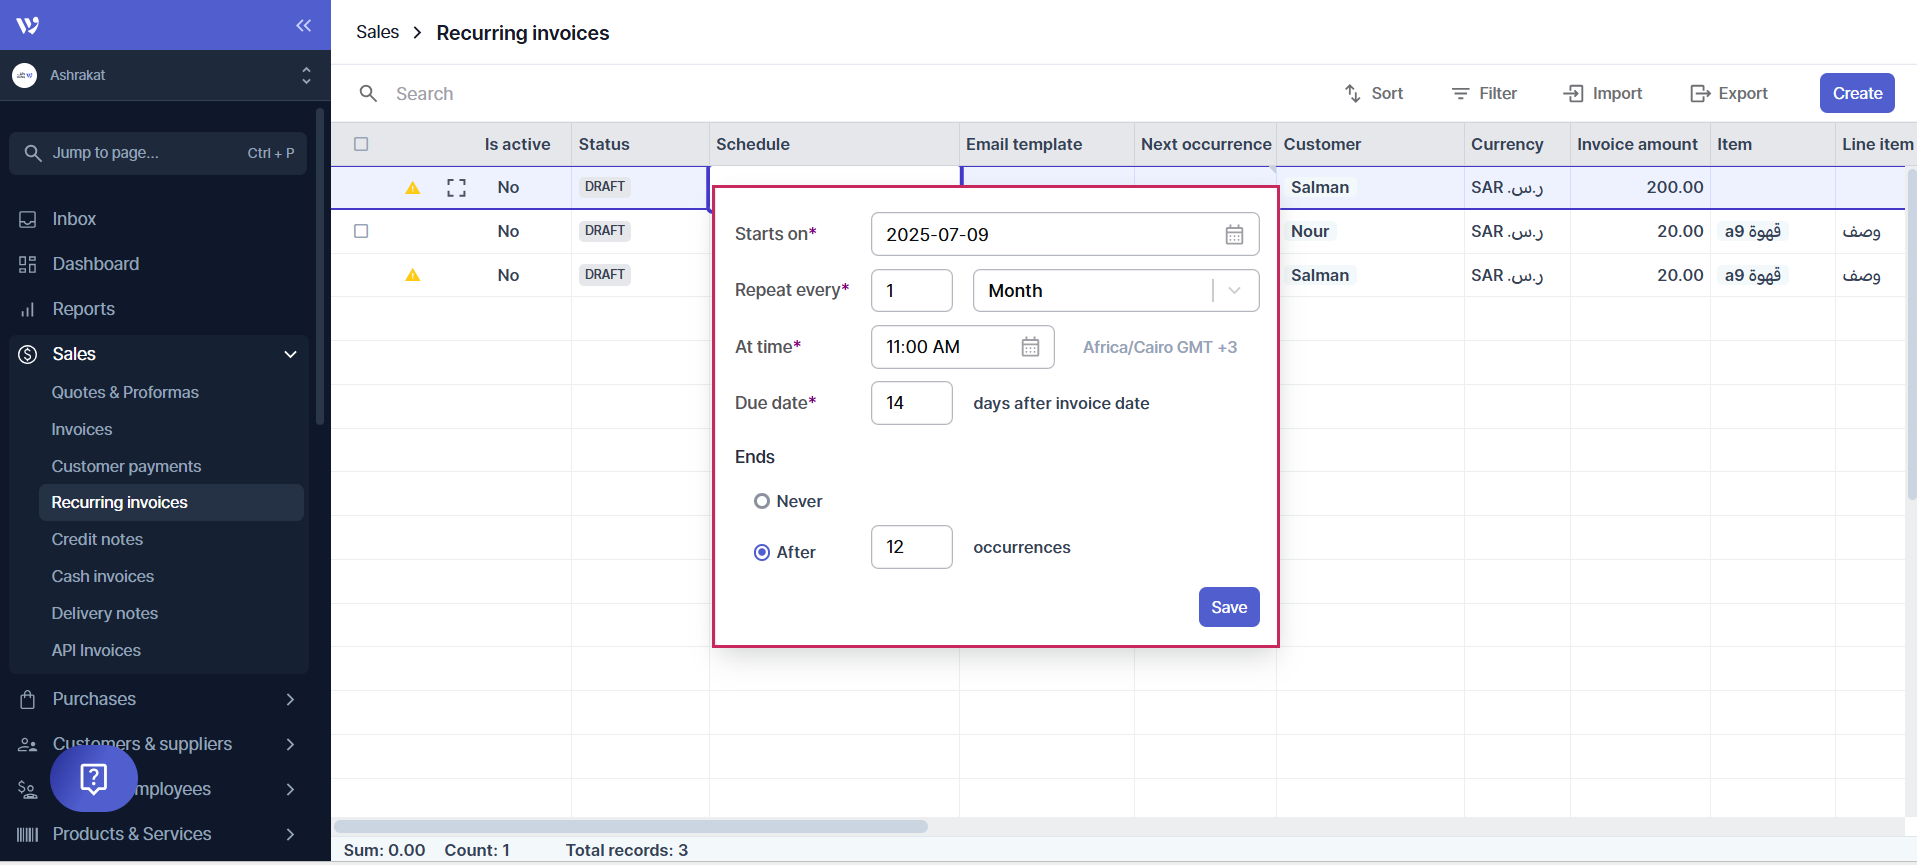Click the search magnifier icon
1917x865 pixels.
[368, 93]
